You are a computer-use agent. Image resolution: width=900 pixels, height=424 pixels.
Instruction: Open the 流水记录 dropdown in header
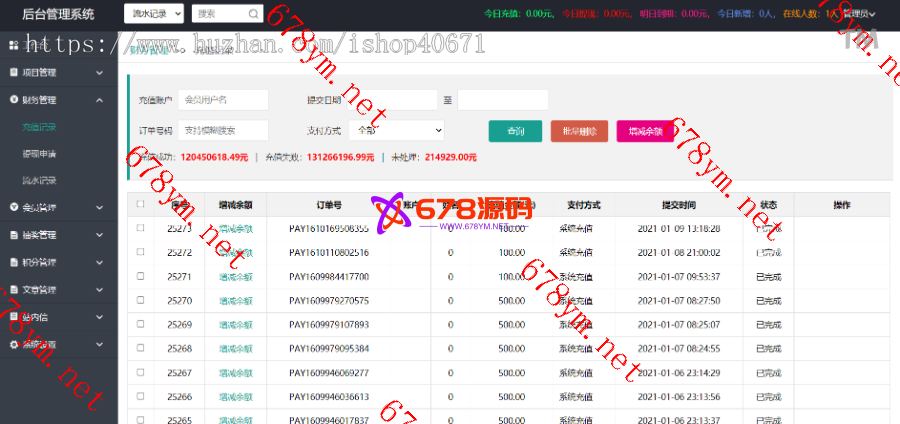pos(153,14)
